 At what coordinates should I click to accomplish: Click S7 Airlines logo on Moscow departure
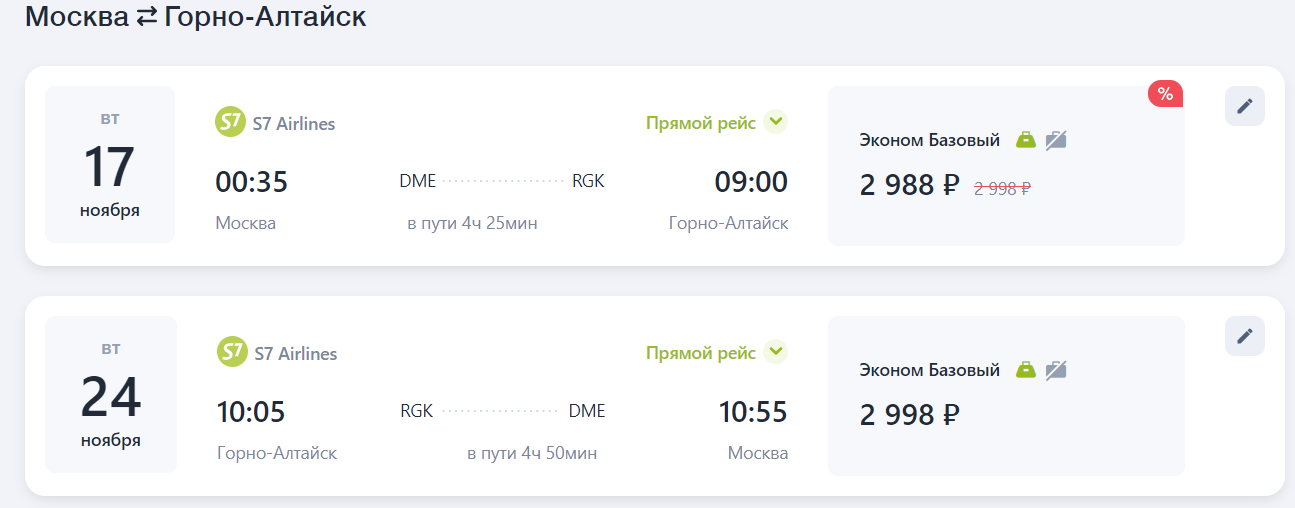[231, 123]
